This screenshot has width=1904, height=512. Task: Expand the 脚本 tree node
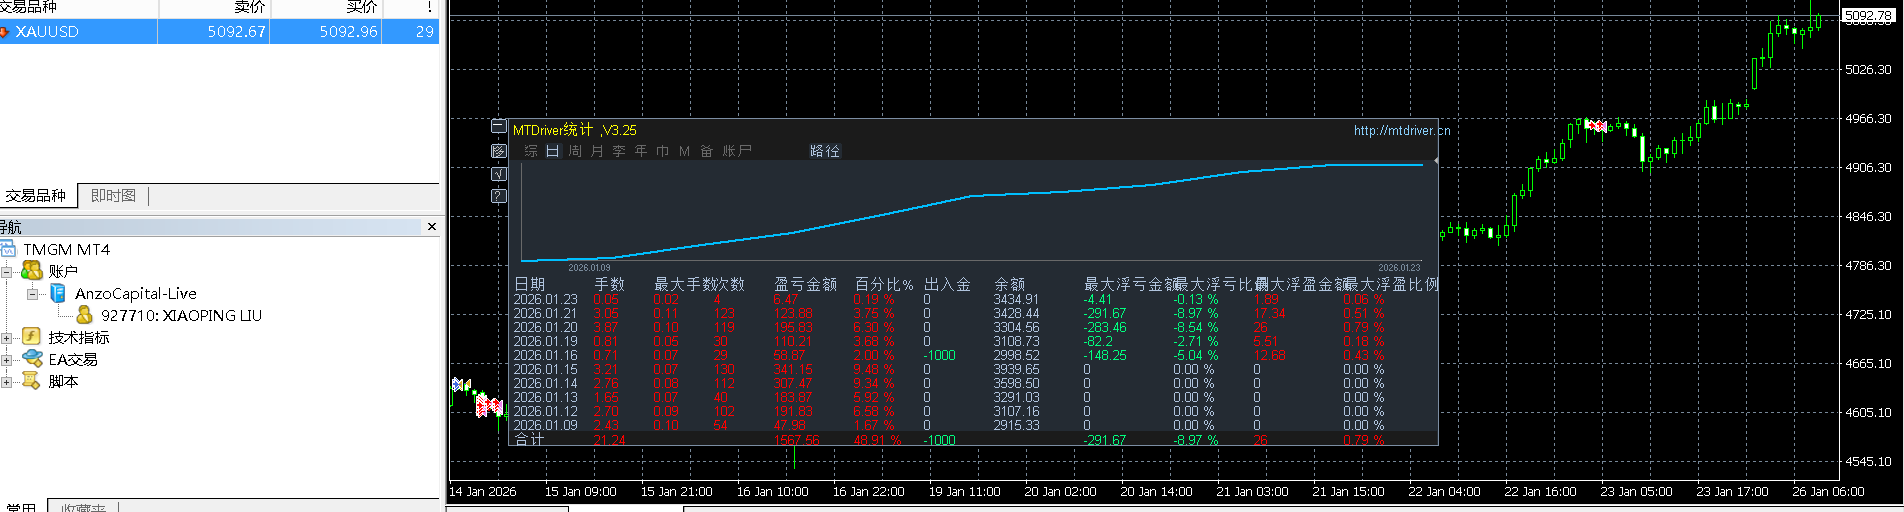click(7, 382)
